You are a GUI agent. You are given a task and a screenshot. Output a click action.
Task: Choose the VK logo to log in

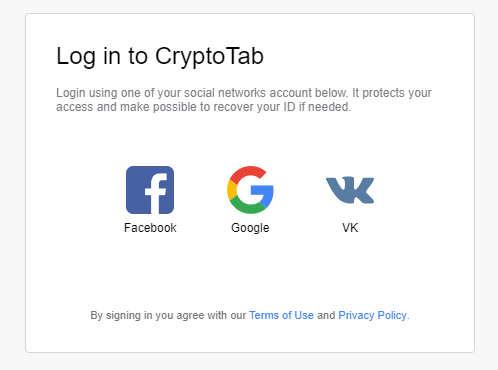350,190
